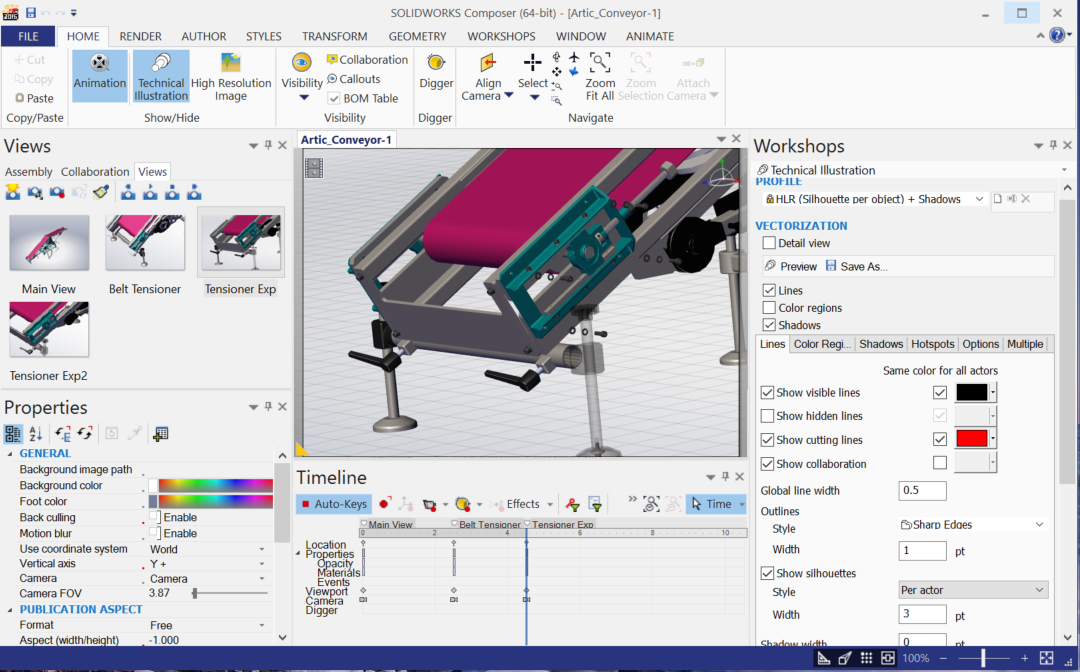
Task: Enable the Detail view checkbox
Action: click(x=769, y=243)
